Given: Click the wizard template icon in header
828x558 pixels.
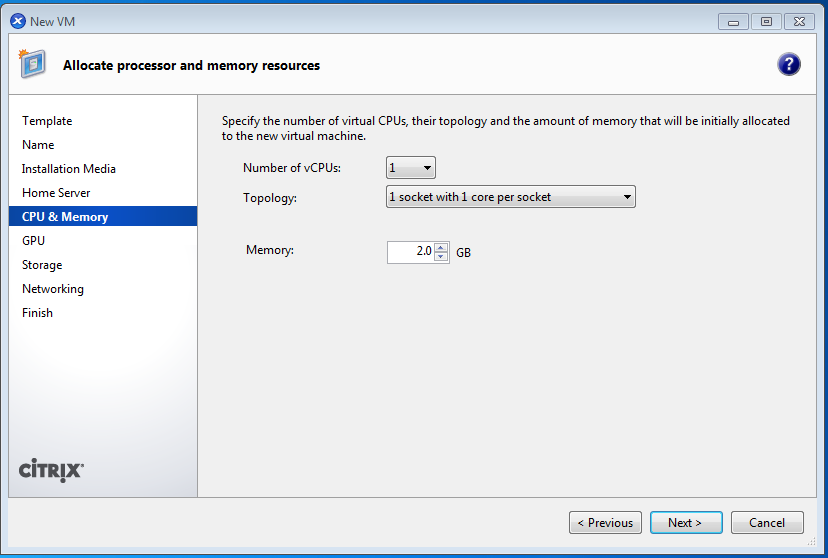Looking at the screenshot, I should coord(32,64).
